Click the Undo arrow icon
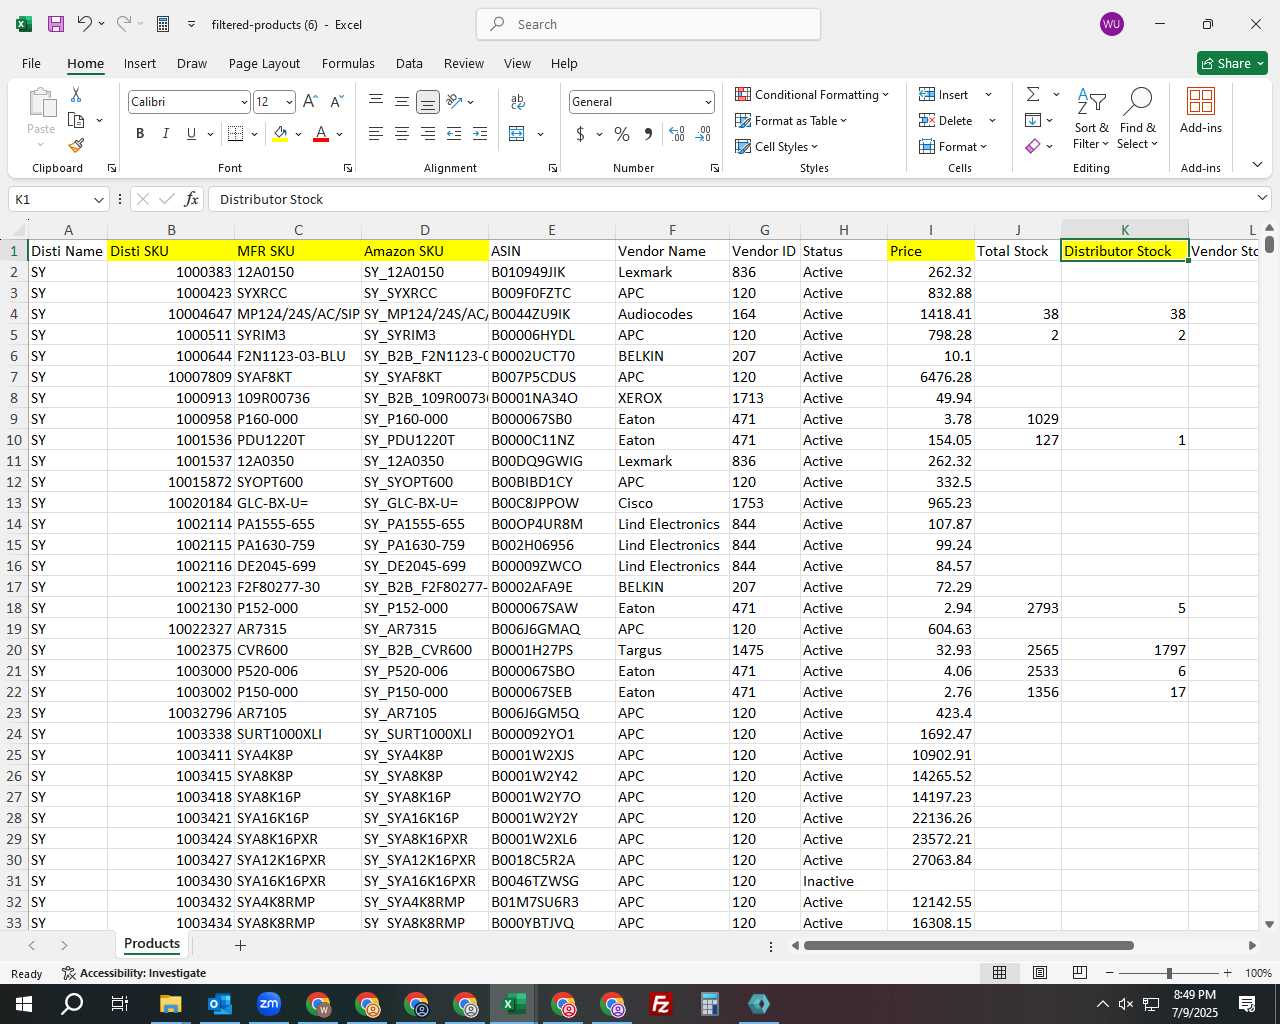Screen dimensions: 1280x1024 [x=85, y=24]
